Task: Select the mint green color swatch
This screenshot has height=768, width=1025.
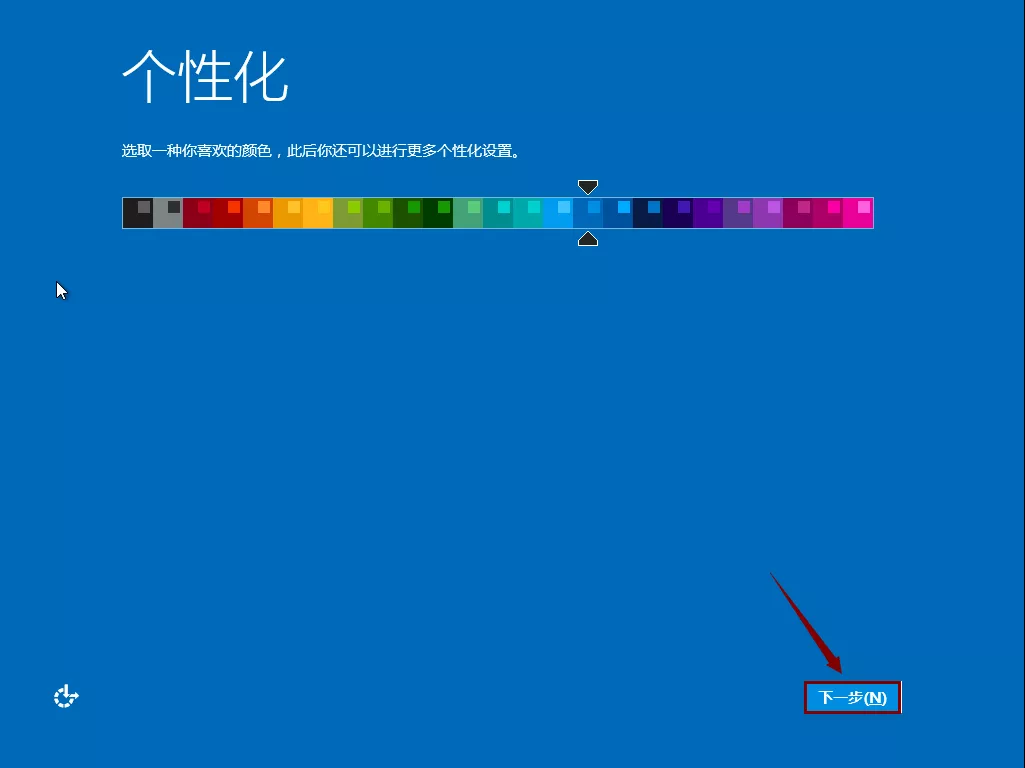Action: click(468, 213)
